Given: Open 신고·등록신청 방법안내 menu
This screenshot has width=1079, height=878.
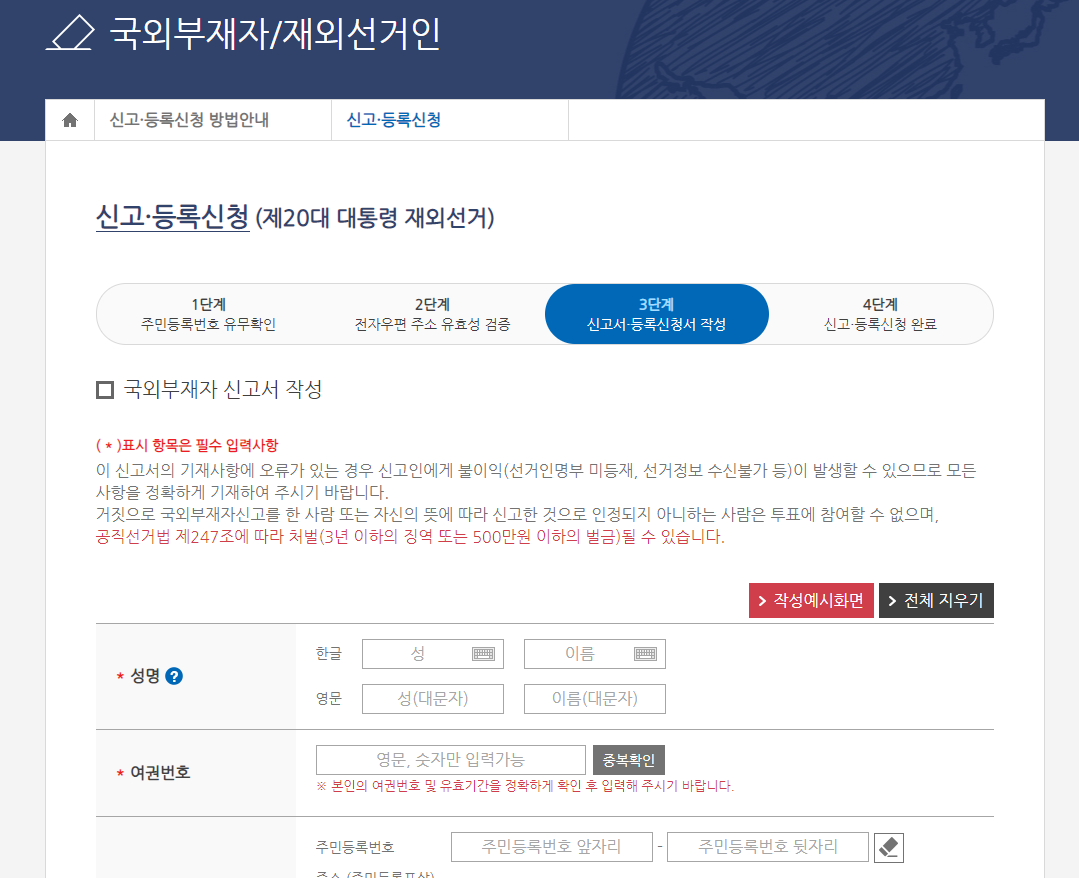Looking at the screenshot, I should [x=190, y=120].
